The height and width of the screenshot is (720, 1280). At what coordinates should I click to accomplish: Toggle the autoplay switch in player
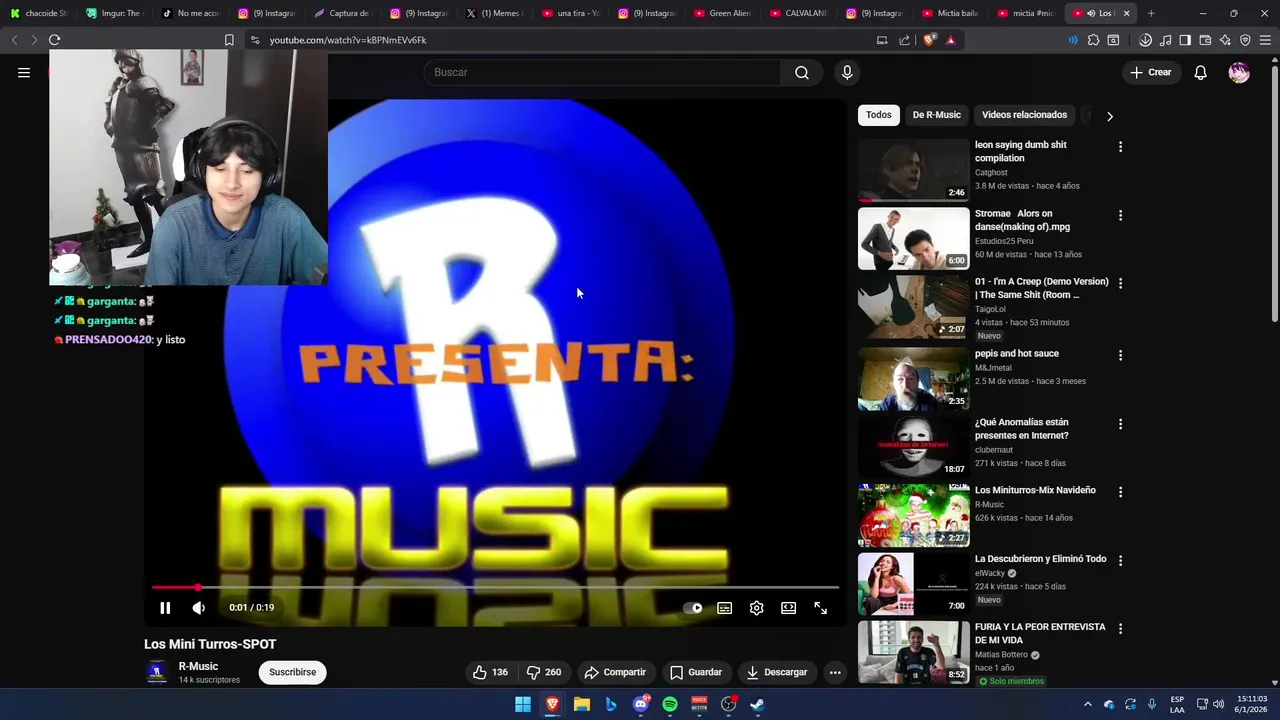click(x=692, y=607)
